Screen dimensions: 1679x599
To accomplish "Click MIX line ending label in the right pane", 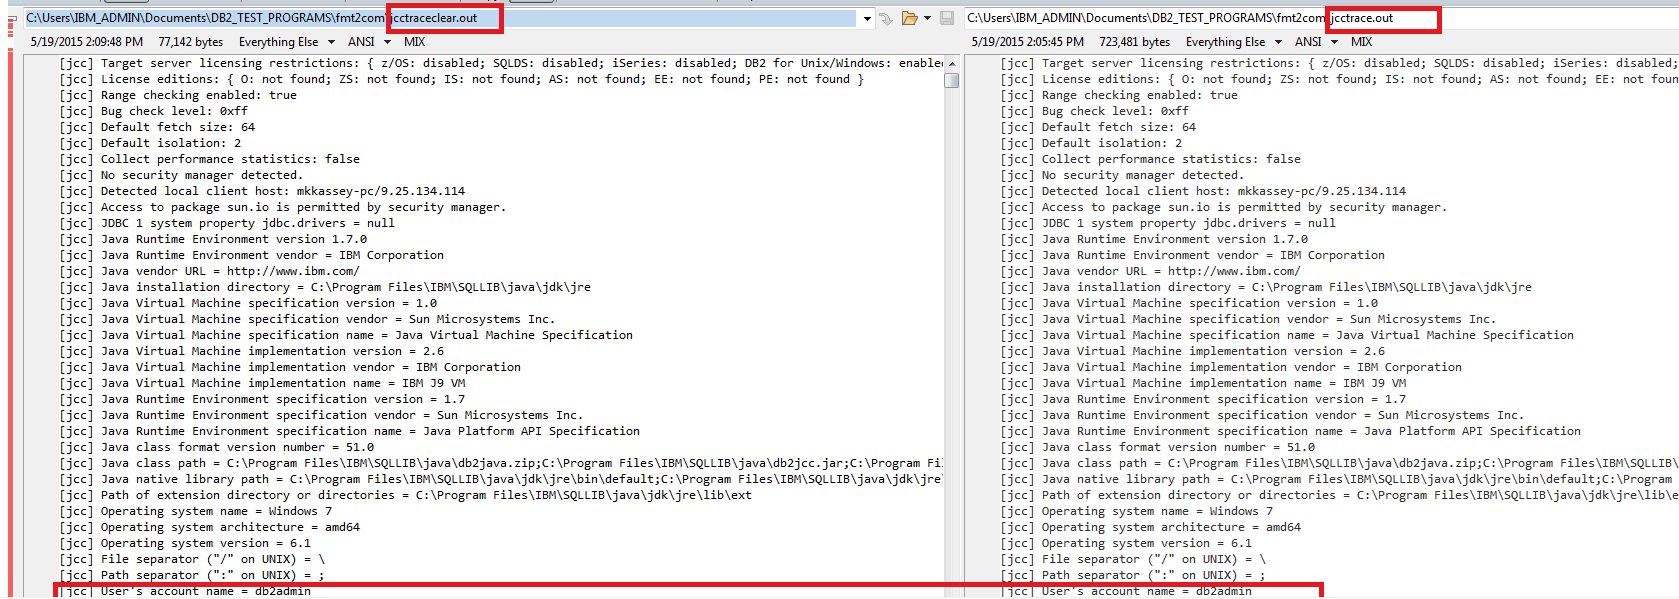I will tap(1361, 42).
